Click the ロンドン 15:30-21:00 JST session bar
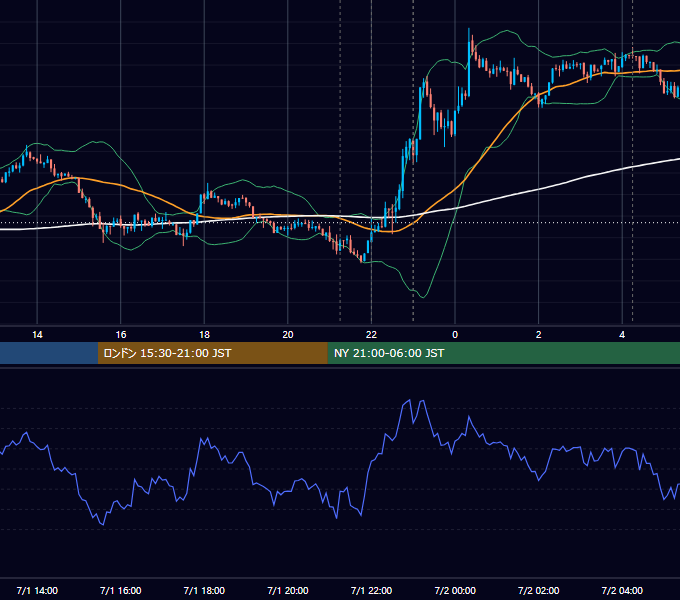680x600 pixels. pyautogui.click(x=212, y=353)
